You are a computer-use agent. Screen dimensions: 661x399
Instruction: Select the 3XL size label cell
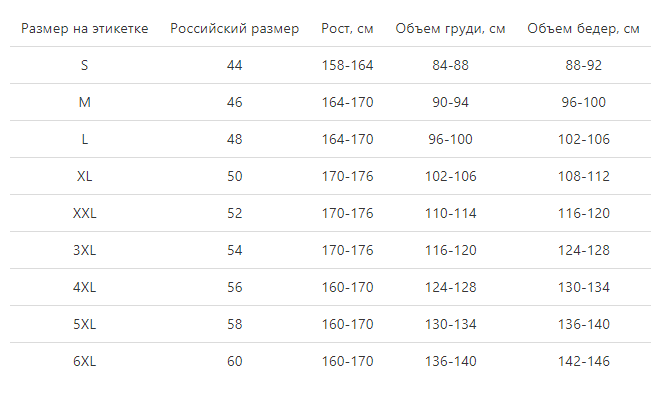click(84, 251)
